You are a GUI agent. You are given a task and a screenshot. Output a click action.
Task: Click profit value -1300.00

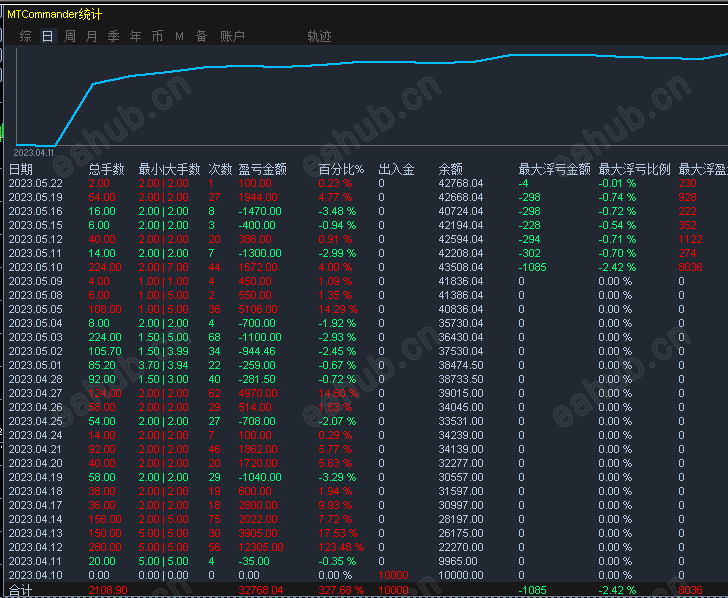click(x=260, y=253)
